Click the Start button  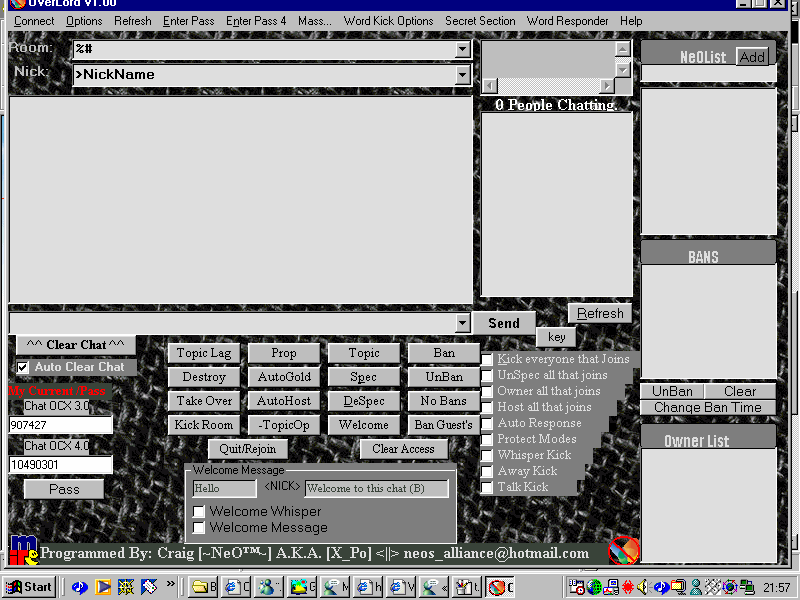(30, 587)
